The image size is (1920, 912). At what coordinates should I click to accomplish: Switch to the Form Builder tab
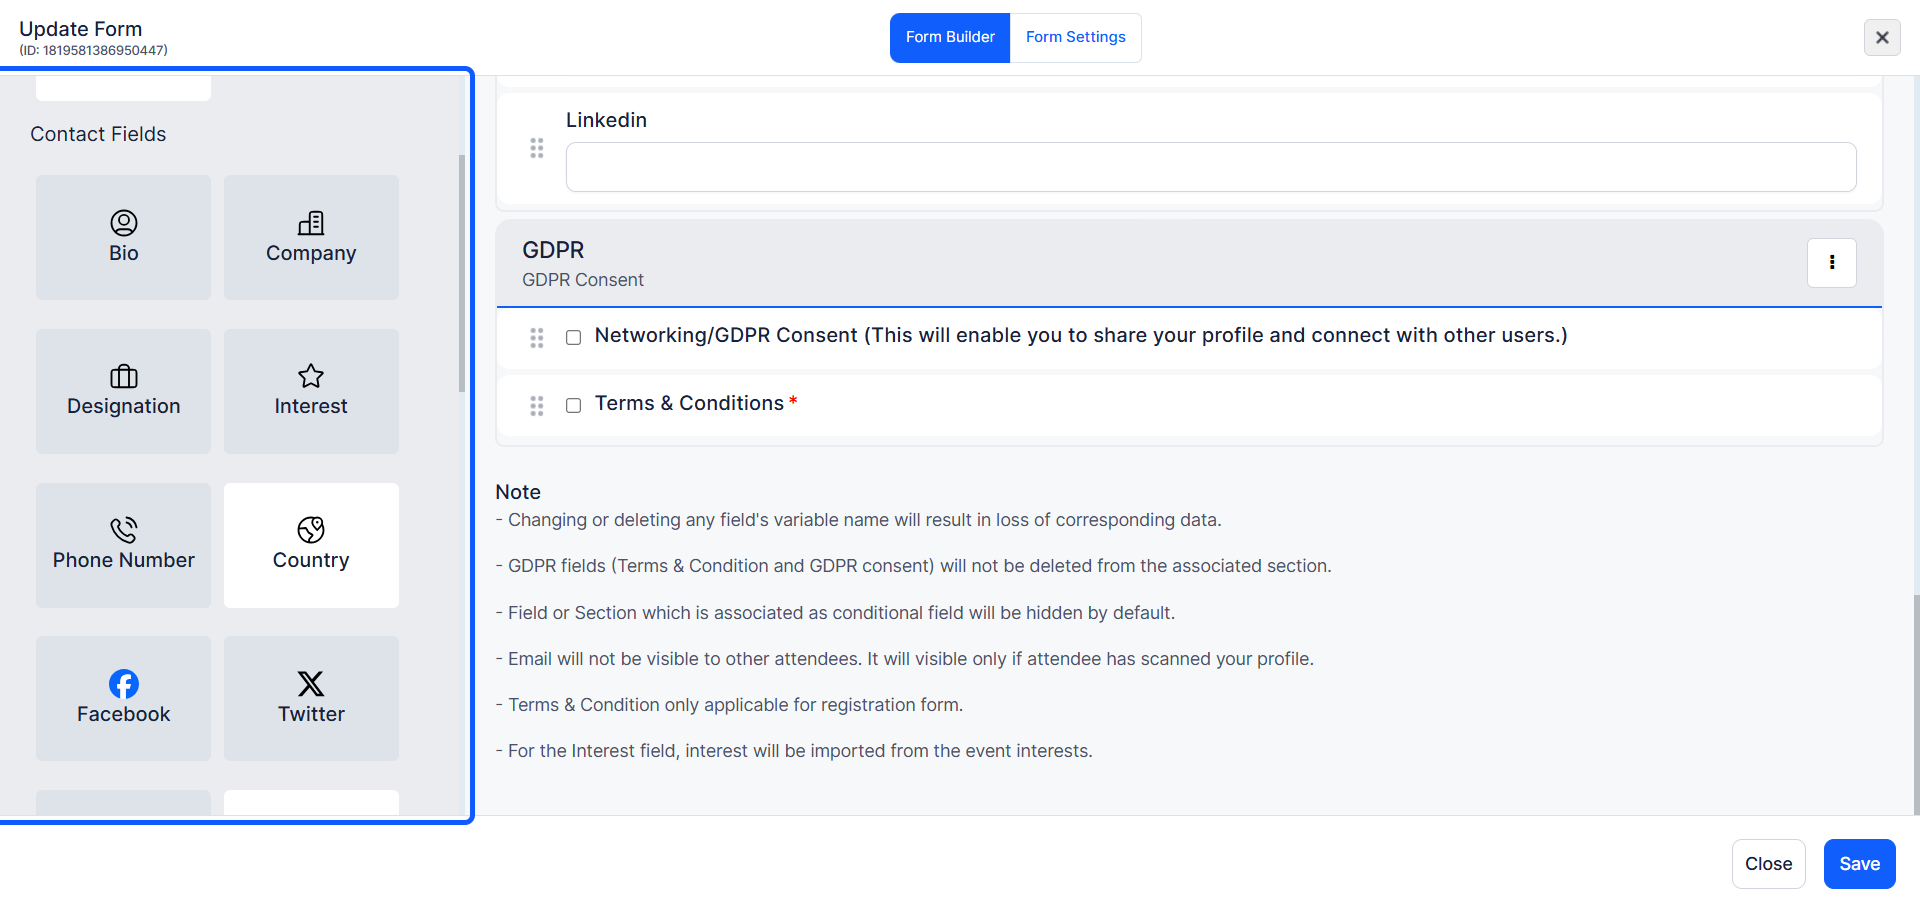(x=950, y=37)
